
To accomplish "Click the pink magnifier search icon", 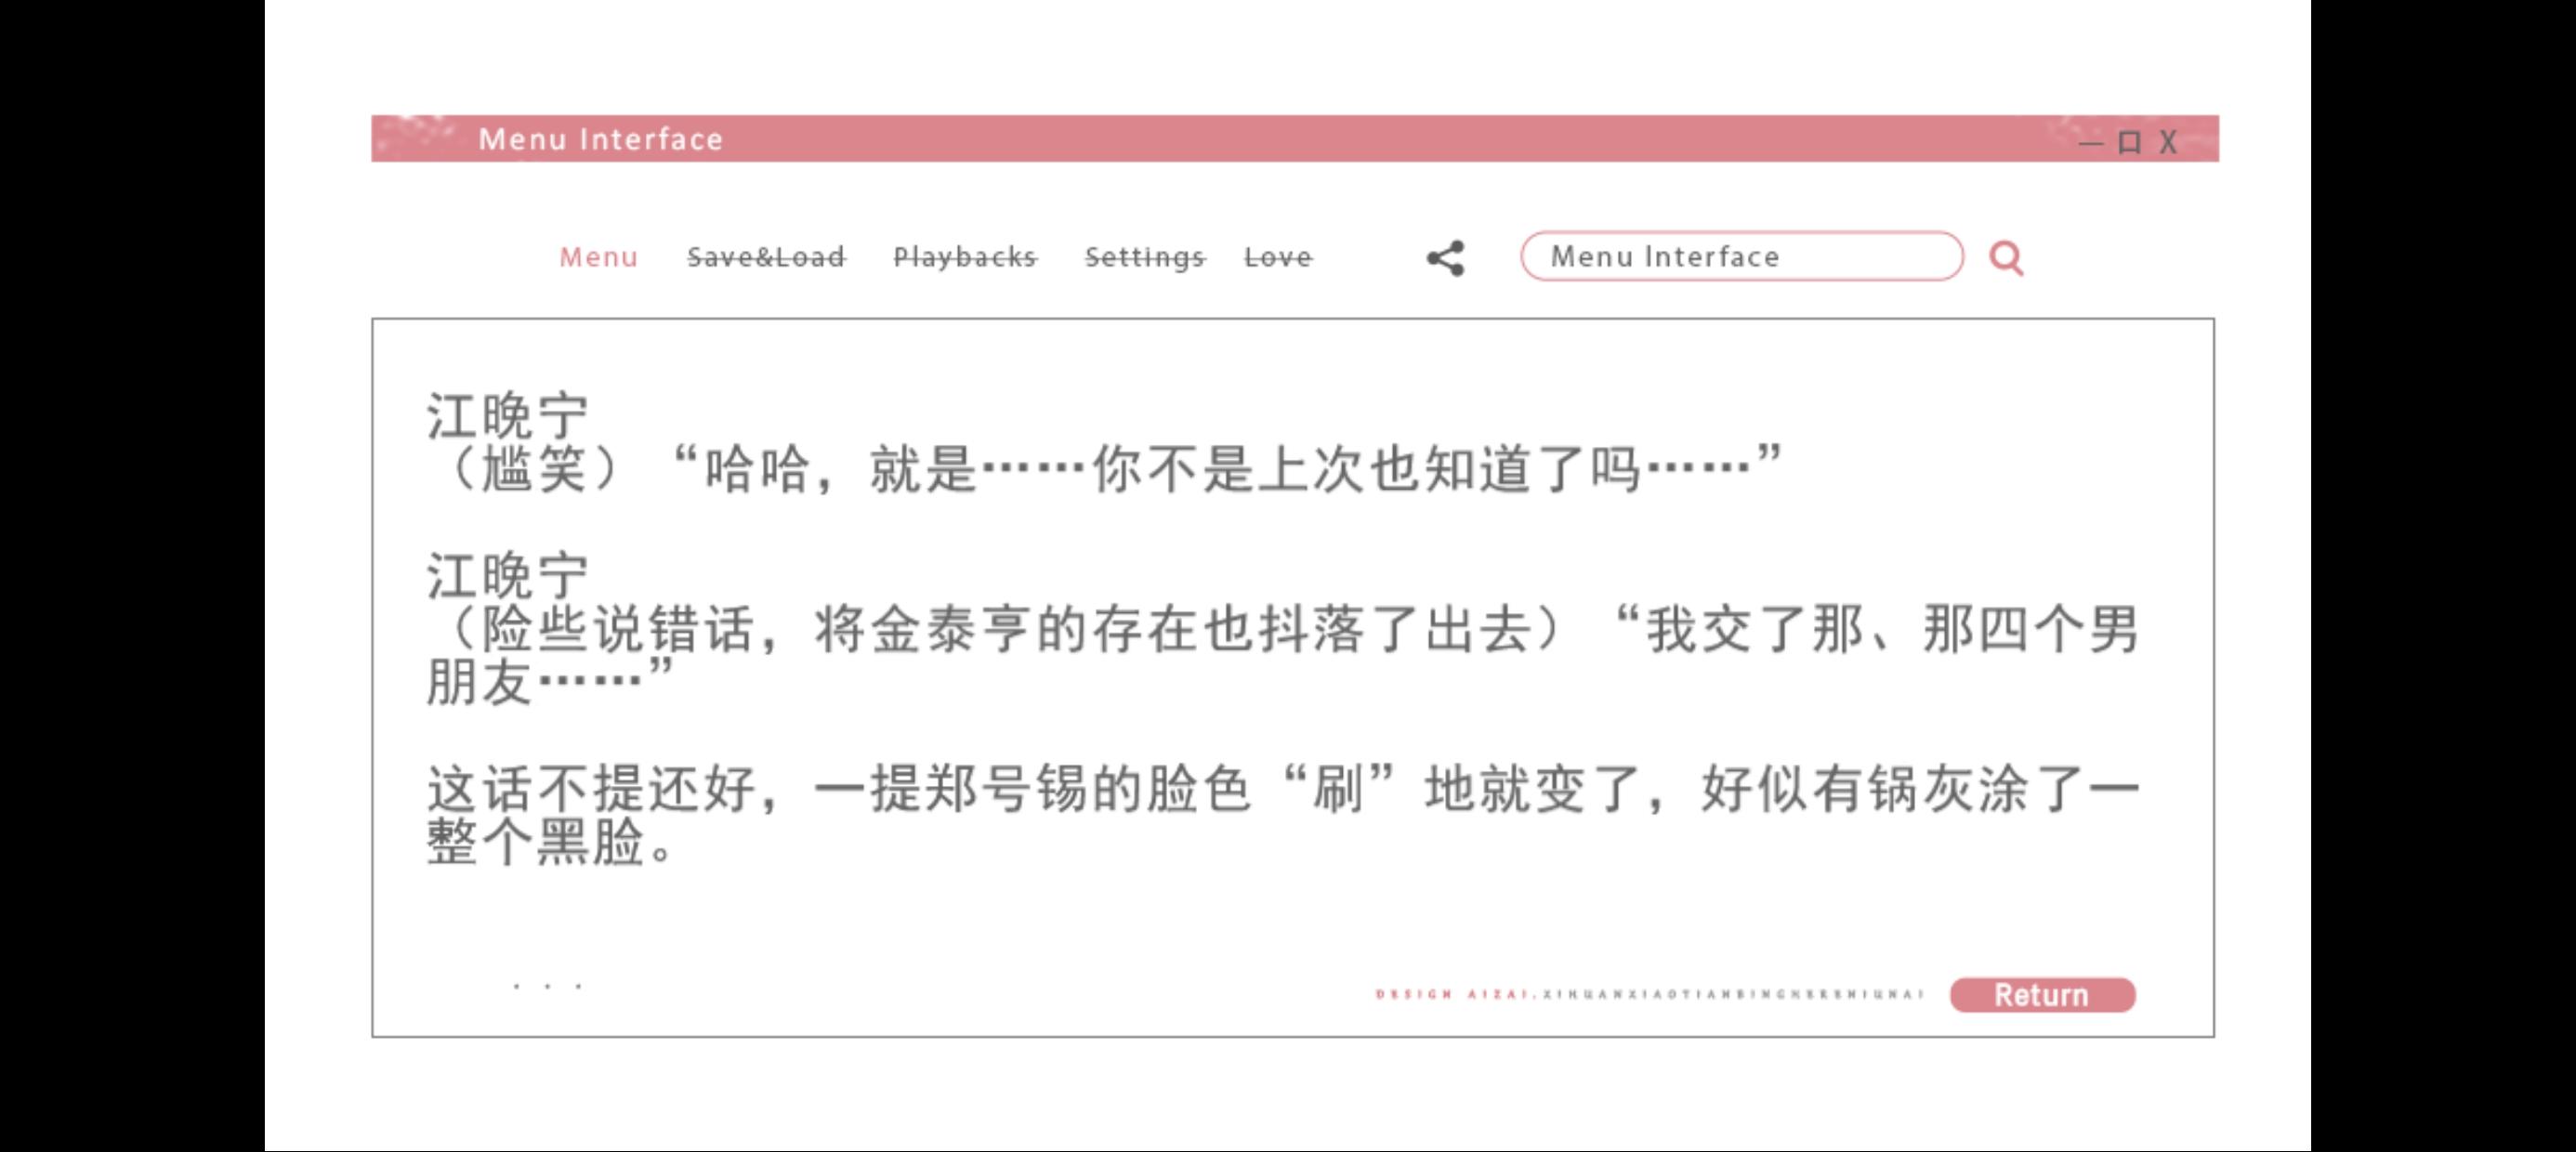I will pyautogui.click(x=2005, y=258).
